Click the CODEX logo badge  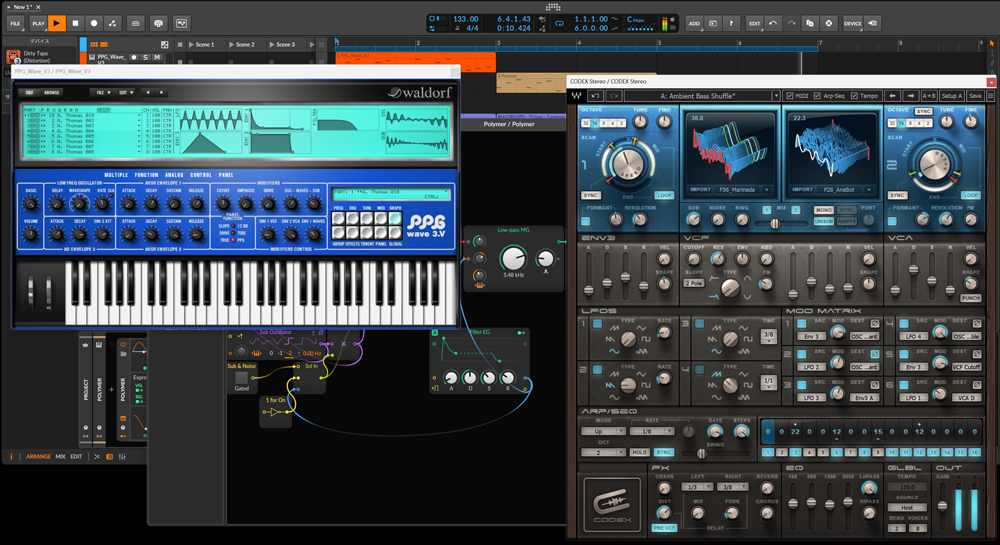612,505
